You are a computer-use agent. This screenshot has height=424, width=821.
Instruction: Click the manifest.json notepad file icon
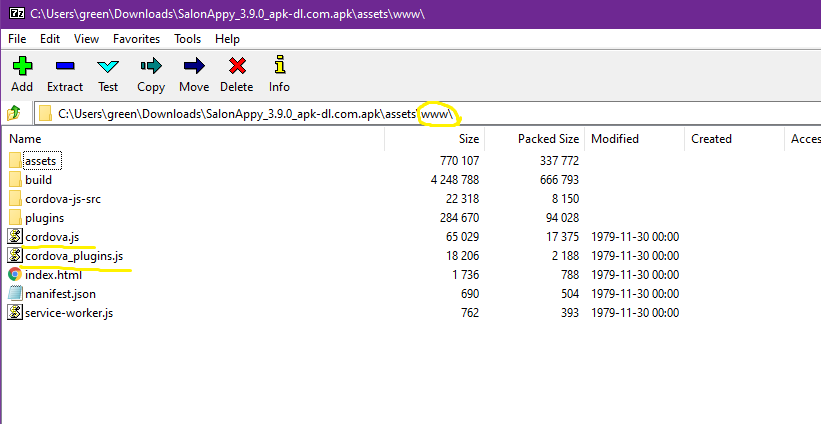click(x=15, y=293)
